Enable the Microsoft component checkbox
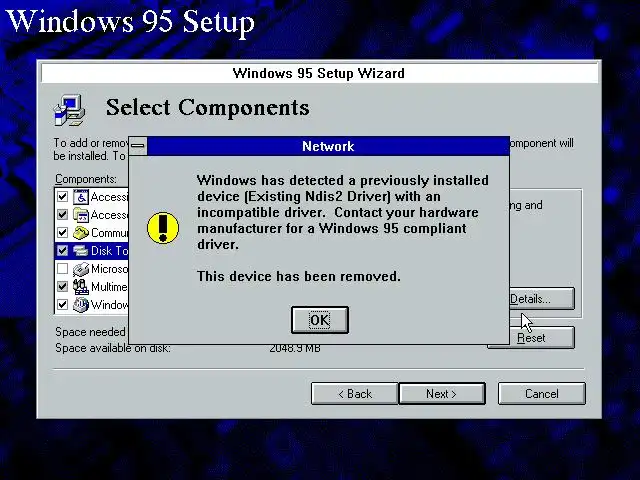This screenshot has width=640, height=480. click(x=62, y=269)
